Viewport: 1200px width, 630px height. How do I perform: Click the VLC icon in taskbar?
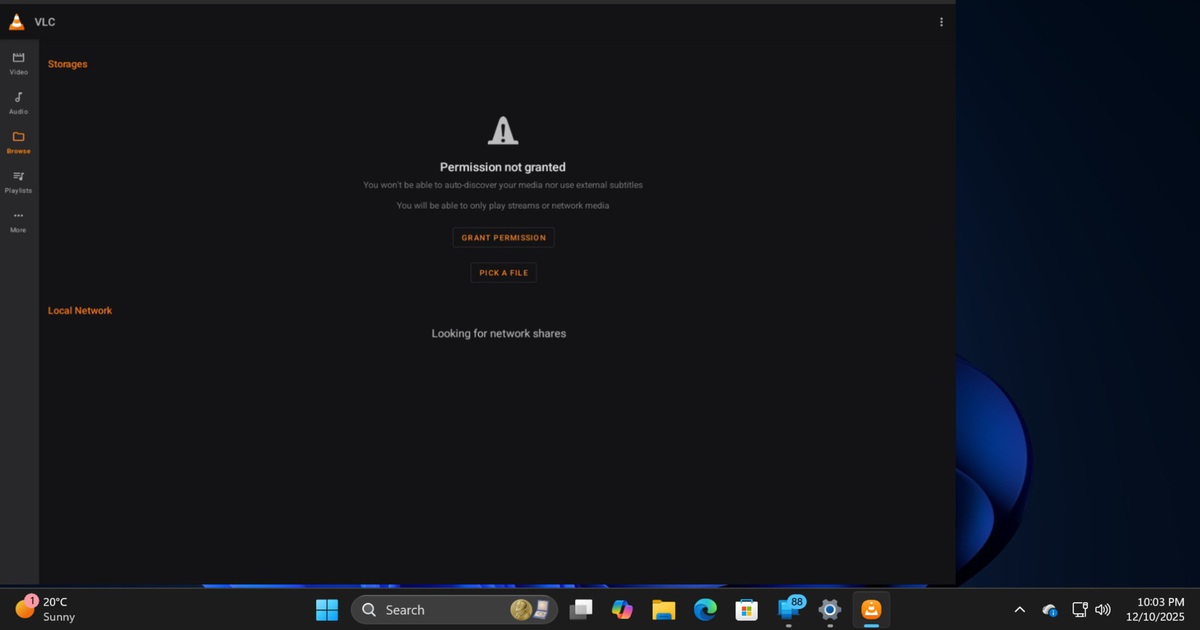[x=871, y=609]
